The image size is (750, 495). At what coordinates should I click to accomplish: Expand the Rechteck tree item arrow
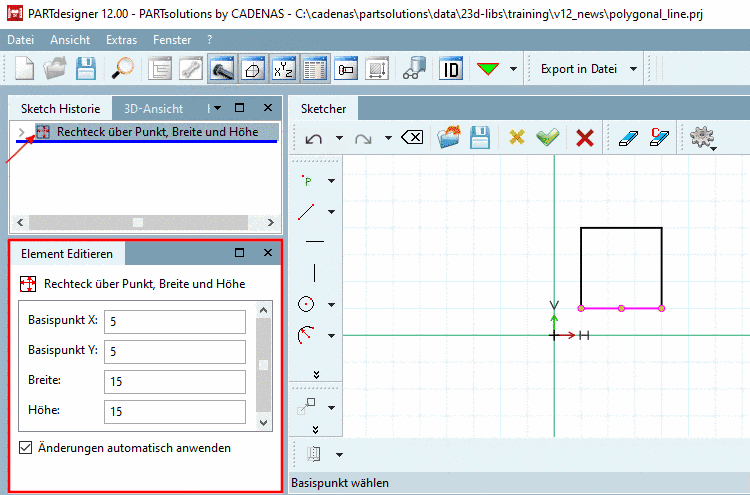[x=22, y=132]
